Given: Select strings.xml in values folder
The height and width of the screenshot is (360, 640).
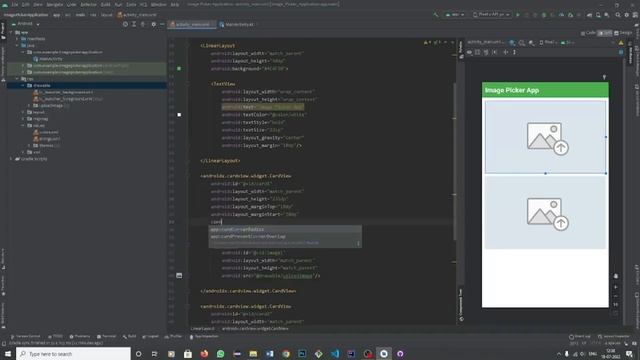Looking at the screenshot, I should (x=47, y=139).
